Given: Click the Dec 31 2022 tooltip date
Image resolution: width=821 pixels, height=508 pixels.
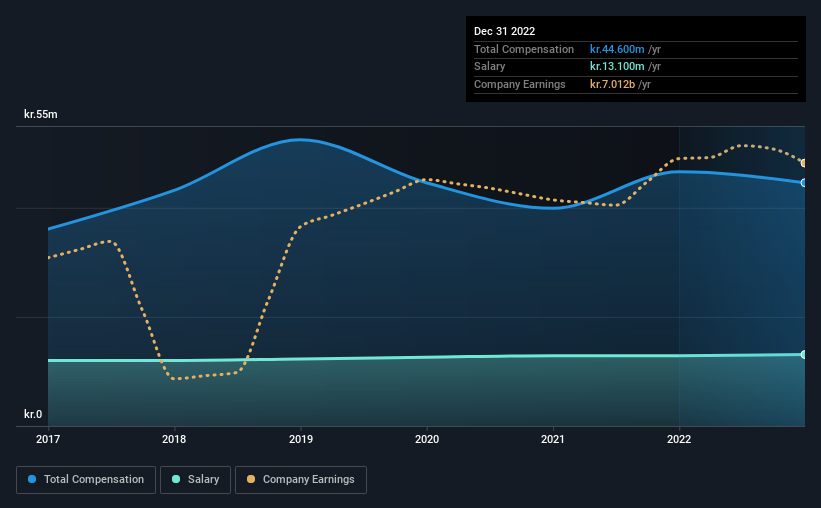Looking at the screenshot, I should (504, 31).
